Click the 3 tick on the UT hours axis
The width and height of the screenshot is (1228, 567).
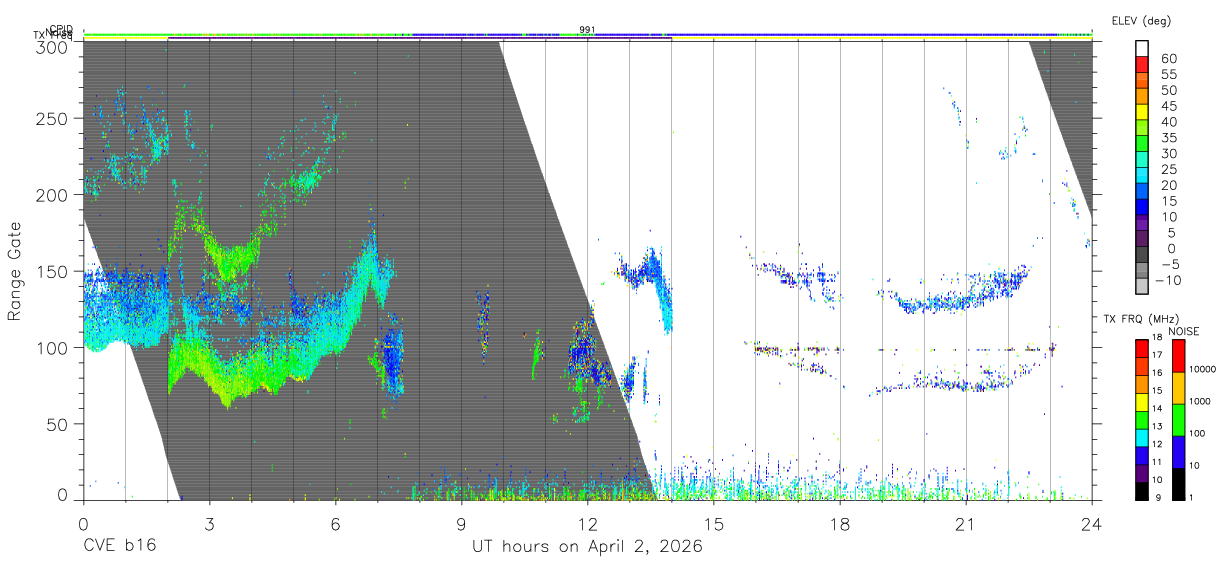click(209, 524)
